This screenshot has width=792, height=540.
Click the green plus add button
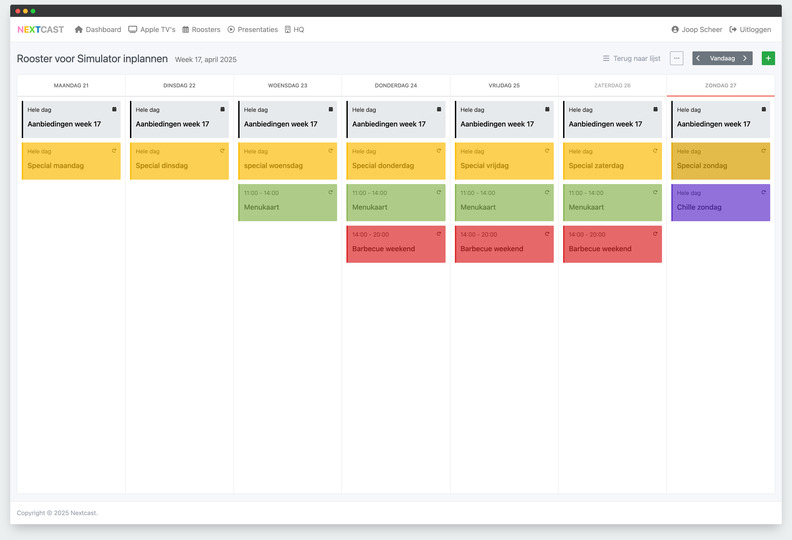[767, 58]
